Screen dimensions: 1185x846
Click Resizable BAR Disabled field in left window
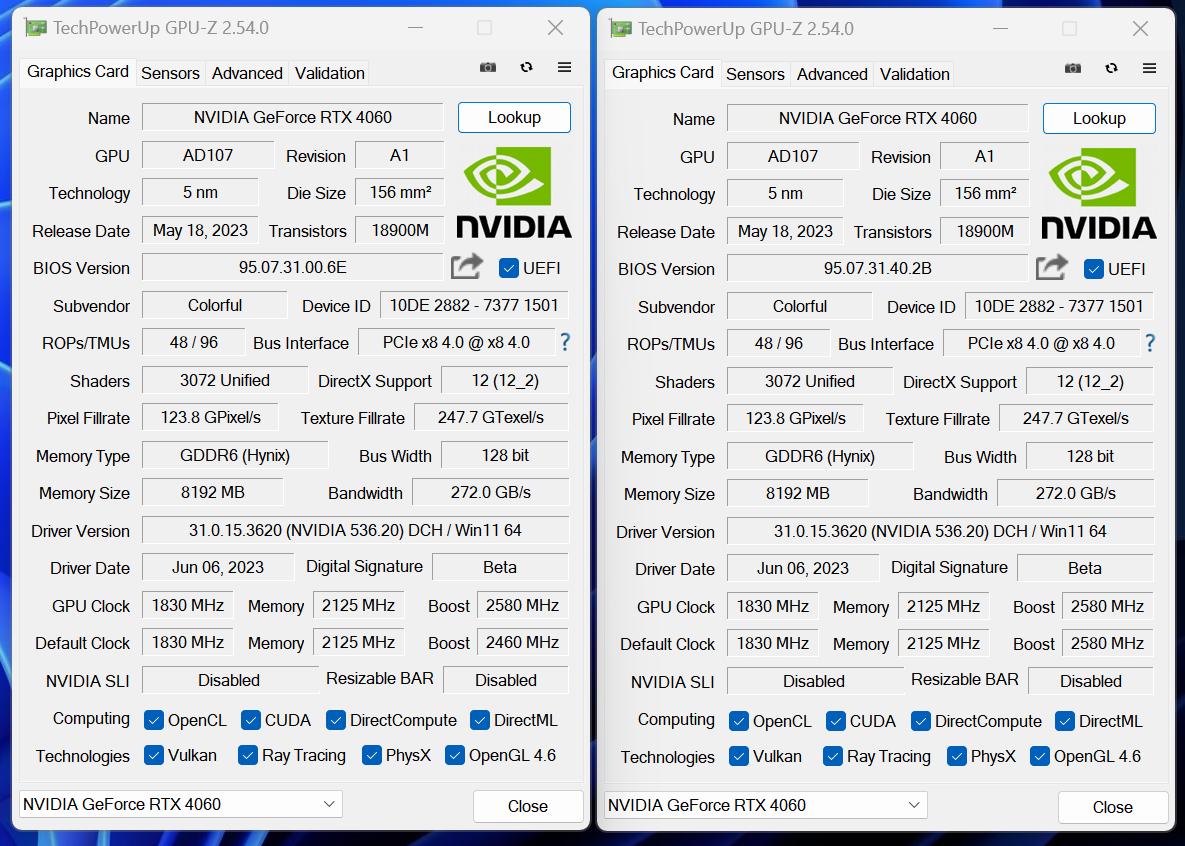coord(506,680)
